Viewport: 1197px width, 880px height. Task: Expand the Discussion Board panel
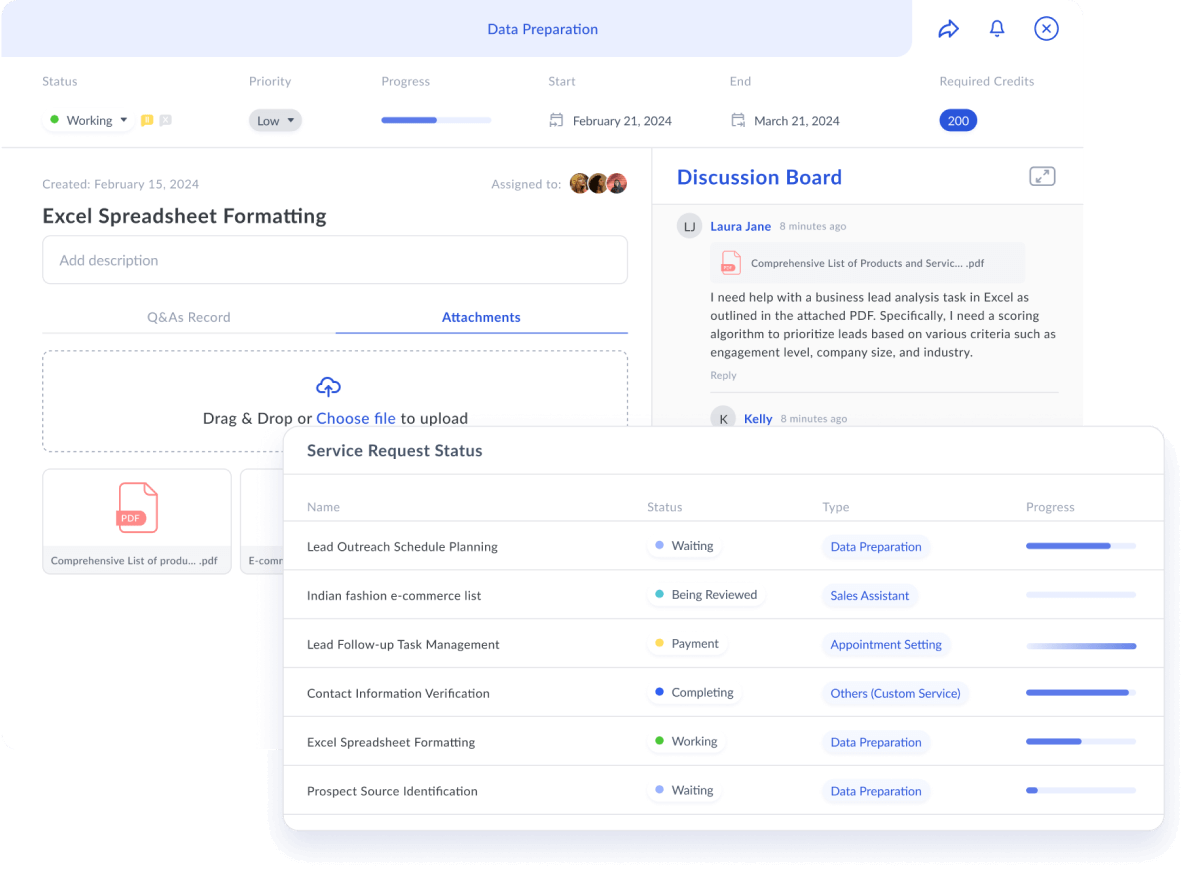pyautogui.click(x=1042, y=177)
